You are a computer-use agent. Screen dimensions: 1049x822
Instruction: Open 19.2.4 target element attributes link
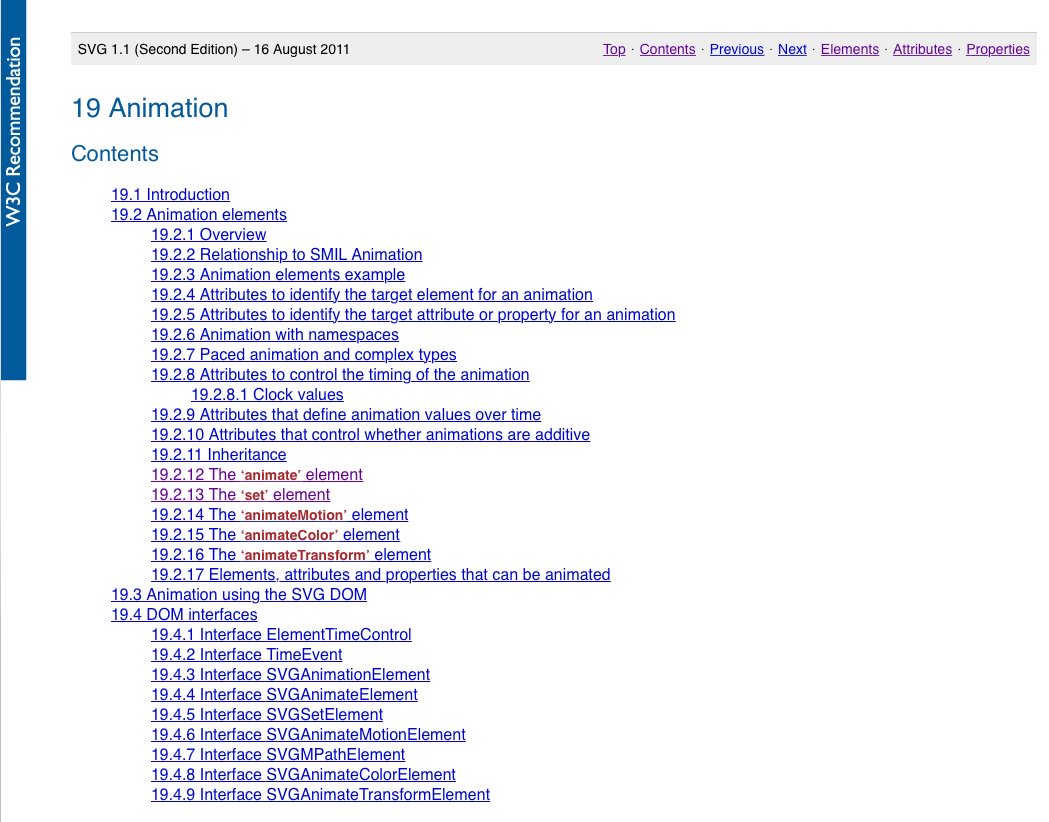click(372, 295)
